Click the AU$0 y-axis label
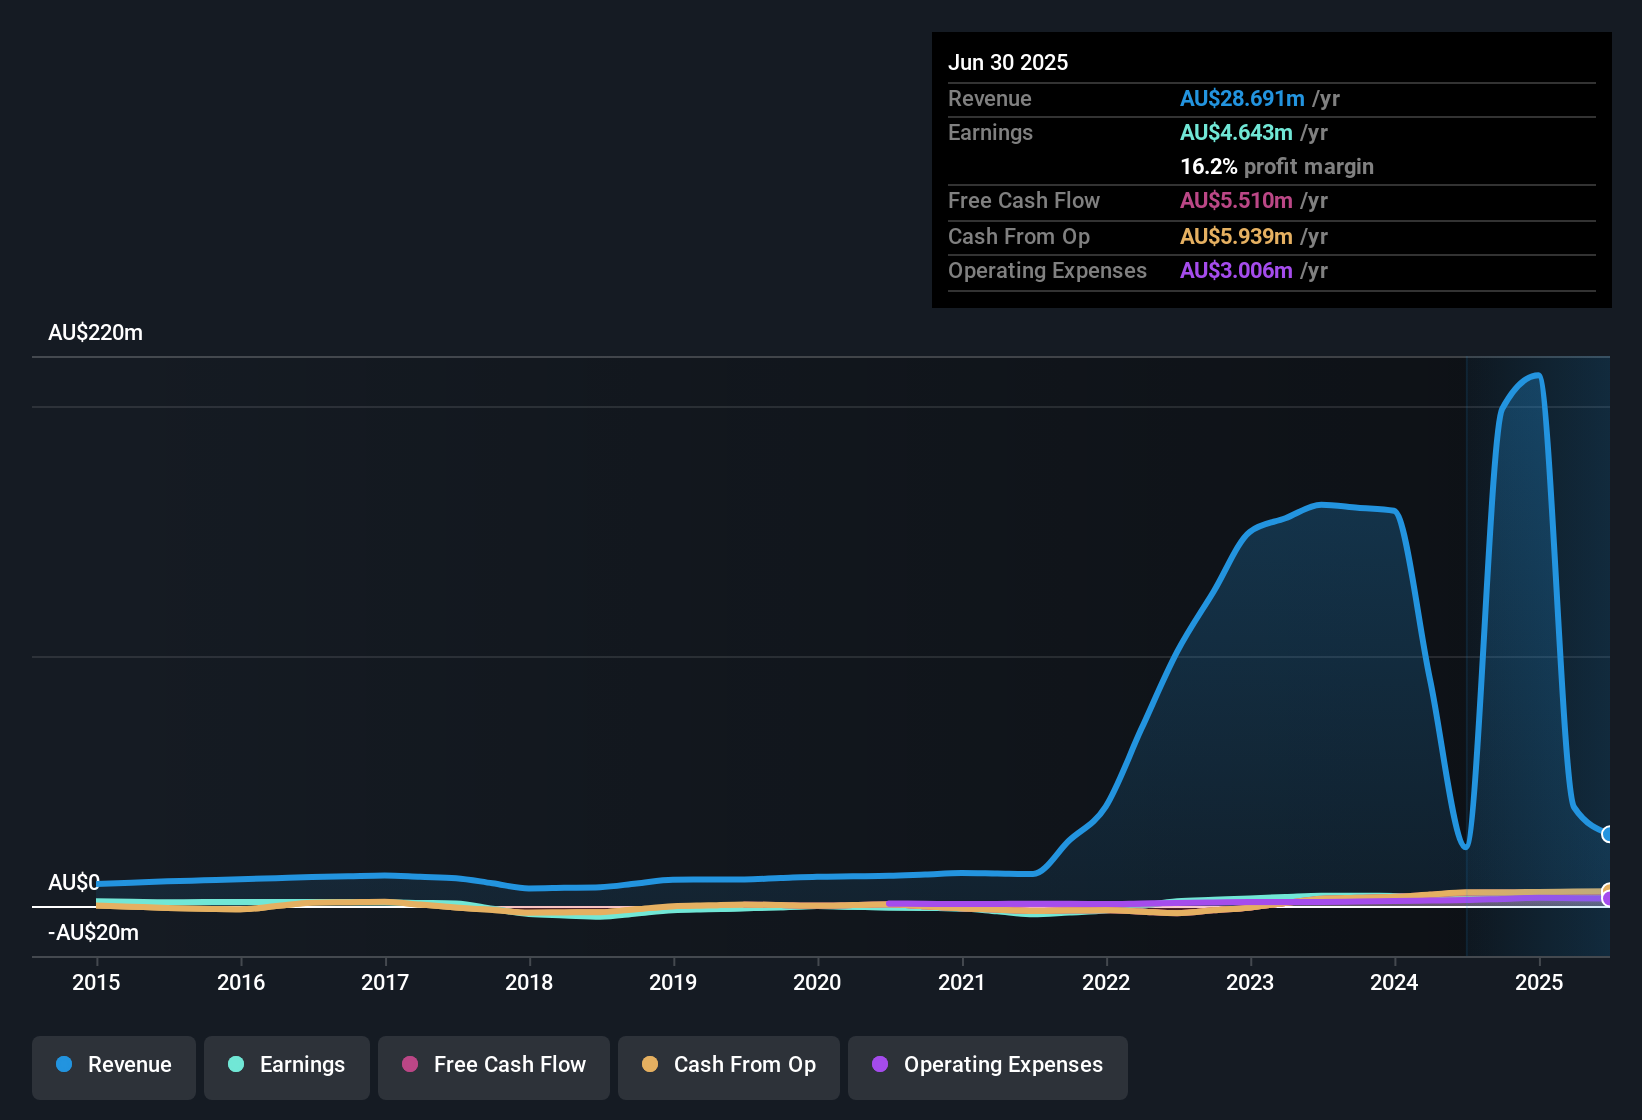This screenshot has height=1120, width=1642. (x=74, y=882)
